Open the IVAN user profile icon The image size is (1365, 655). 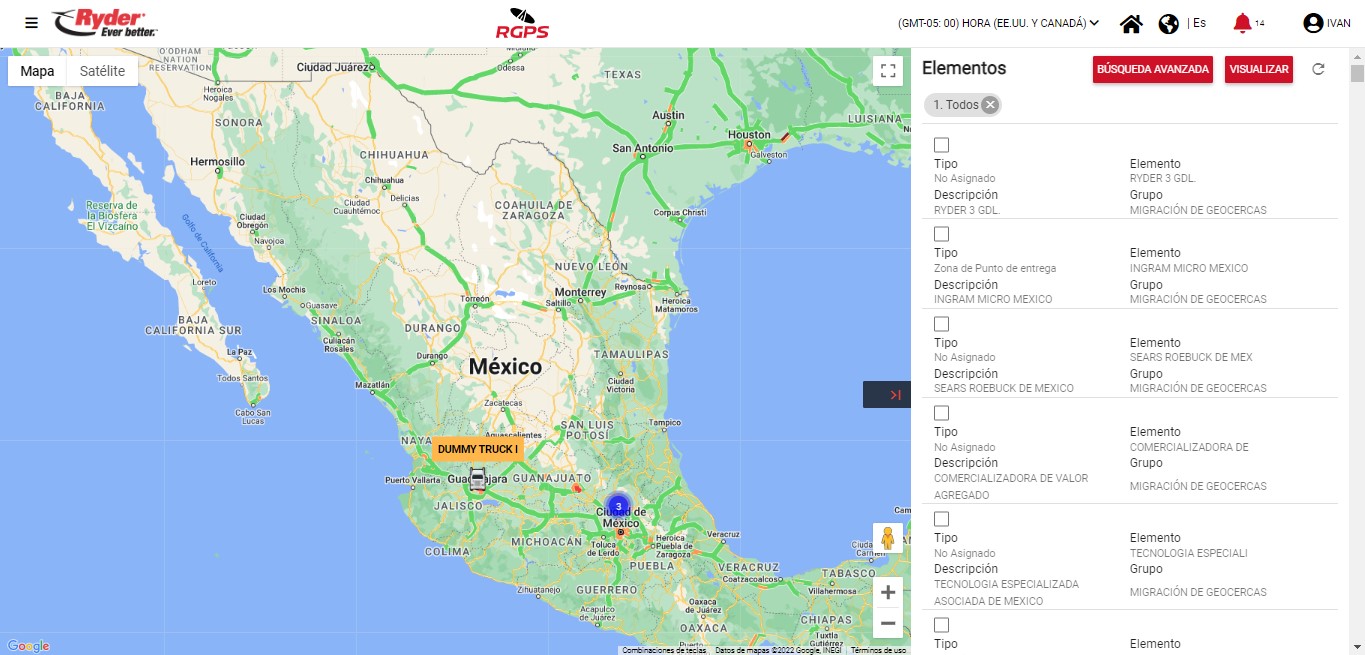tap(1313, 23)
